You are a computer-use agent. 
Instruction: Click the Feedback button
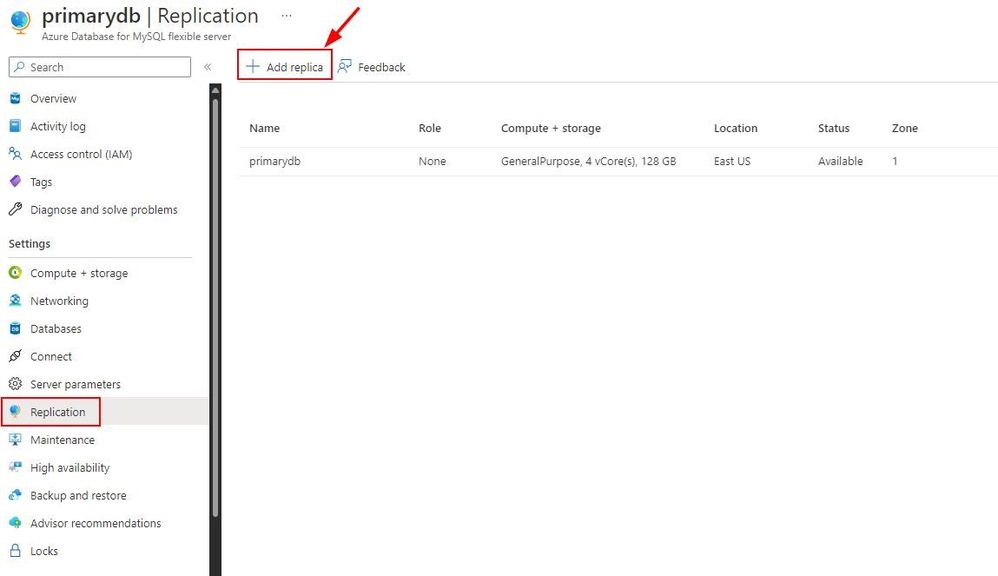point(372,67)
